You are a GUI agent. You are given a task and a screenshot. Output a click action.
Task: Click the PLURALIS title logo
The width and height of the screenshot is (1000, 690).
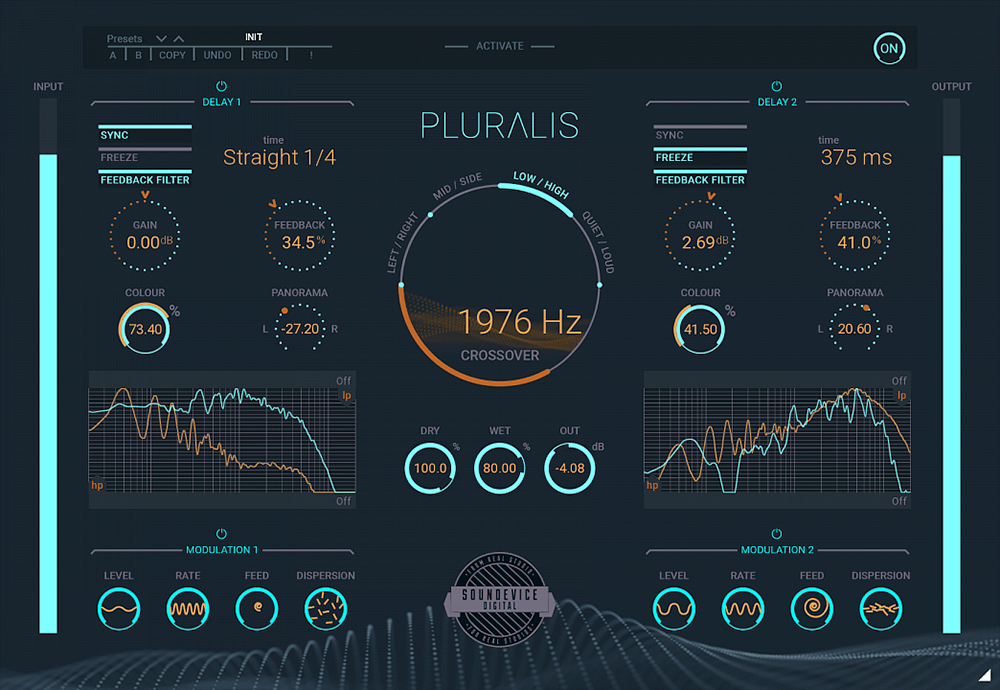click(x=500, y=125)
